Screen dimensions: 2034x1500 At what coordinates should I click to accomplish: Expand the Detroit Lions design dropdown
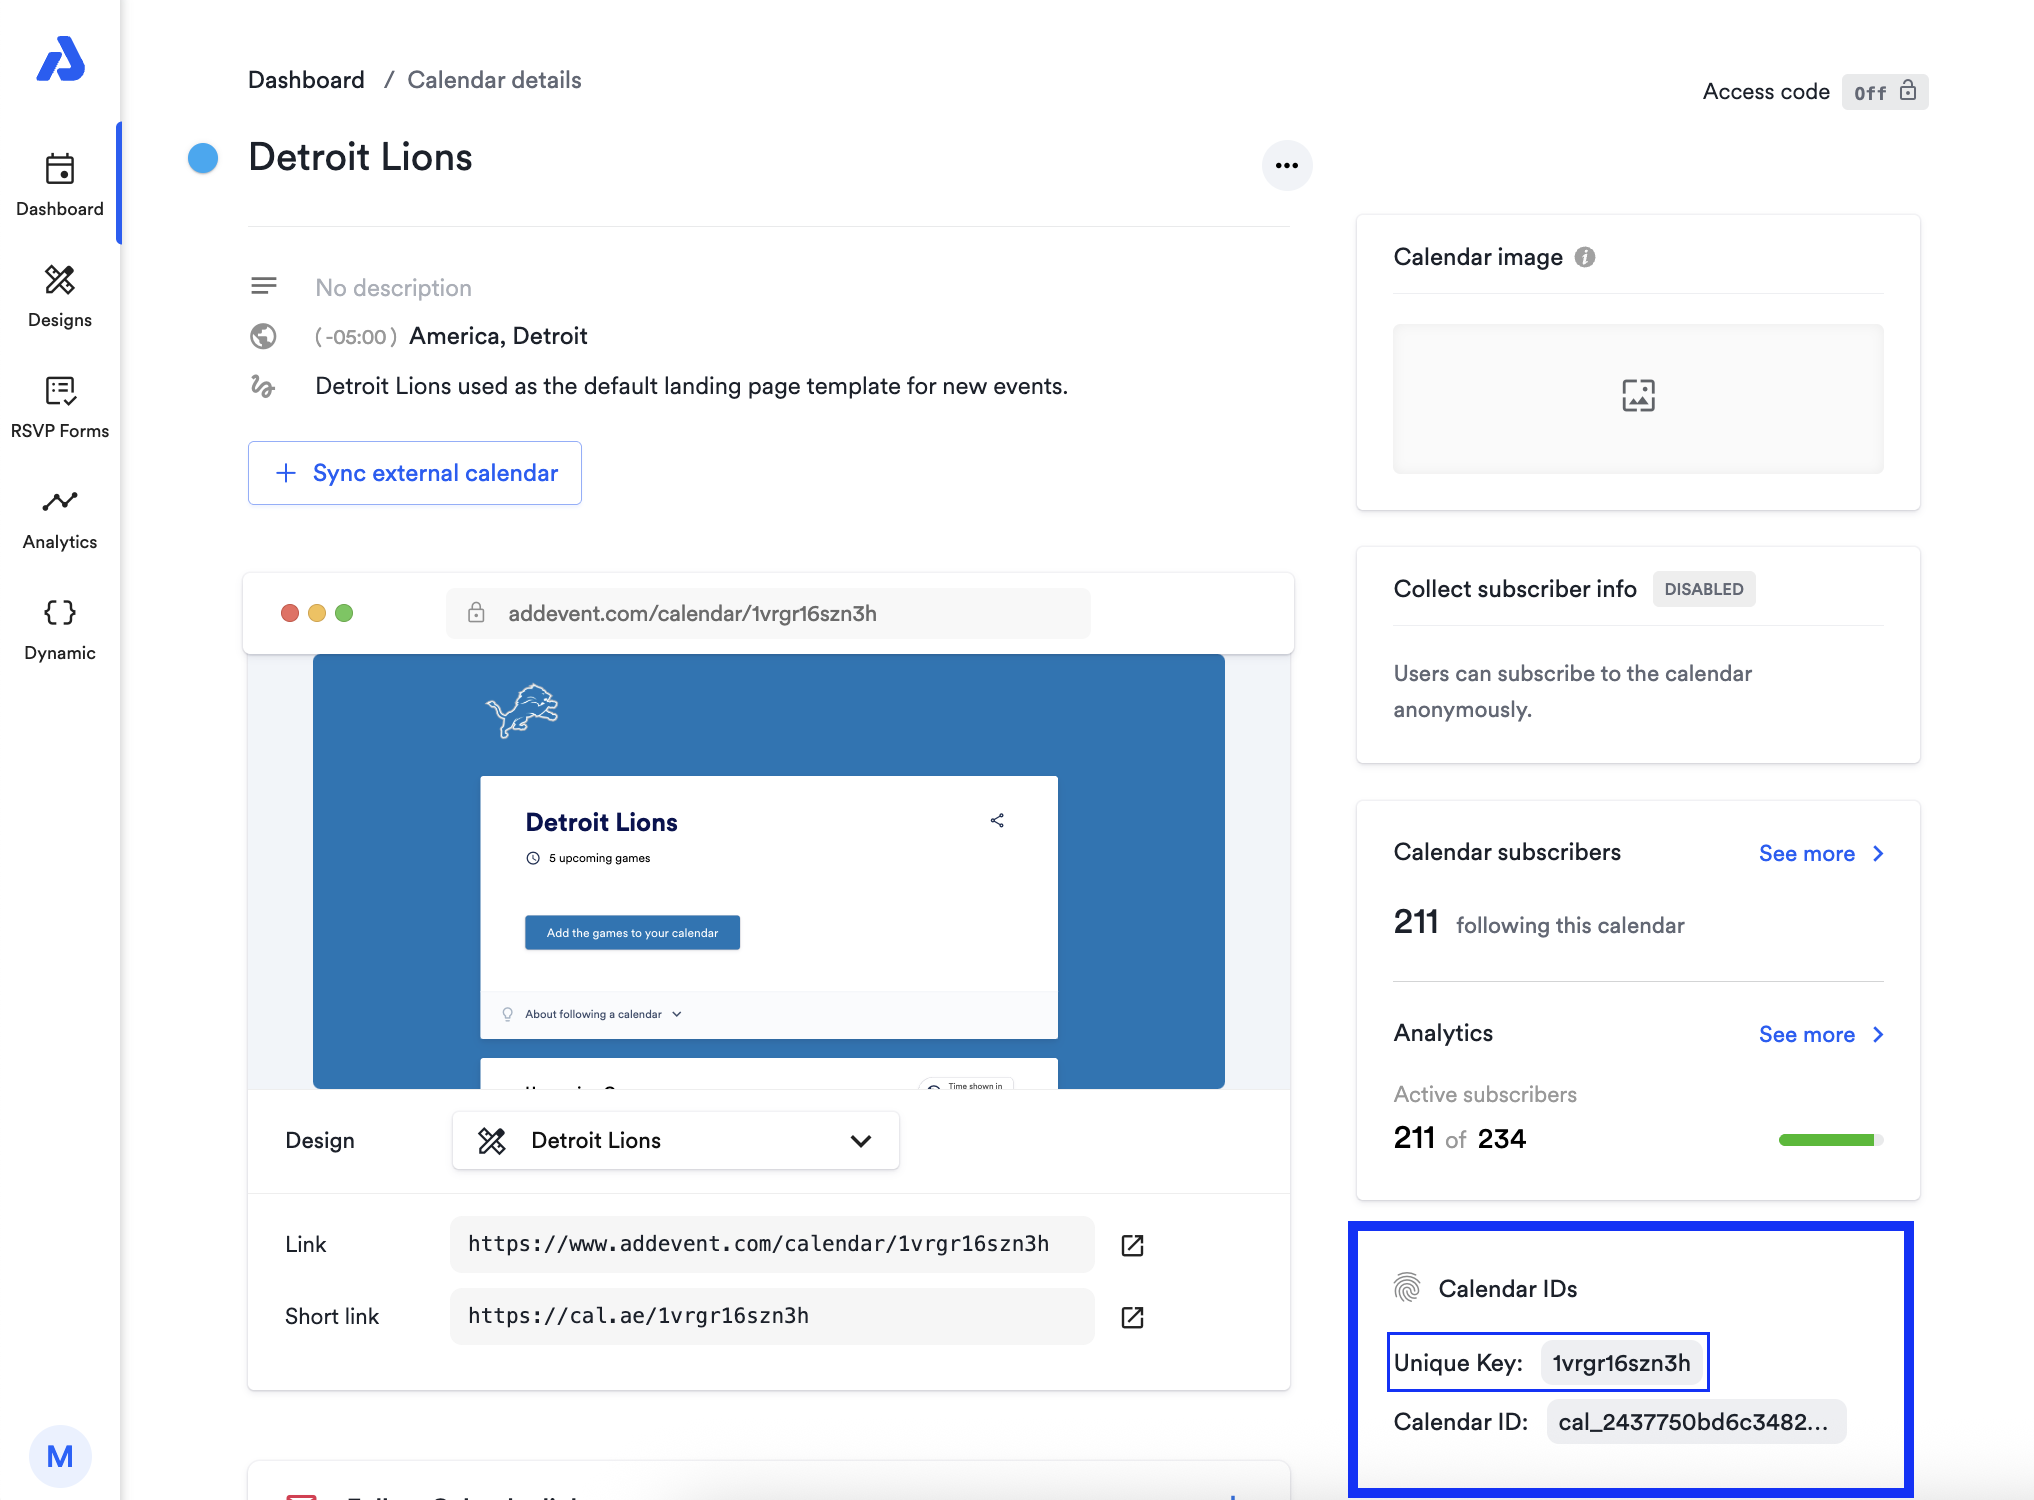point(675,1141)
